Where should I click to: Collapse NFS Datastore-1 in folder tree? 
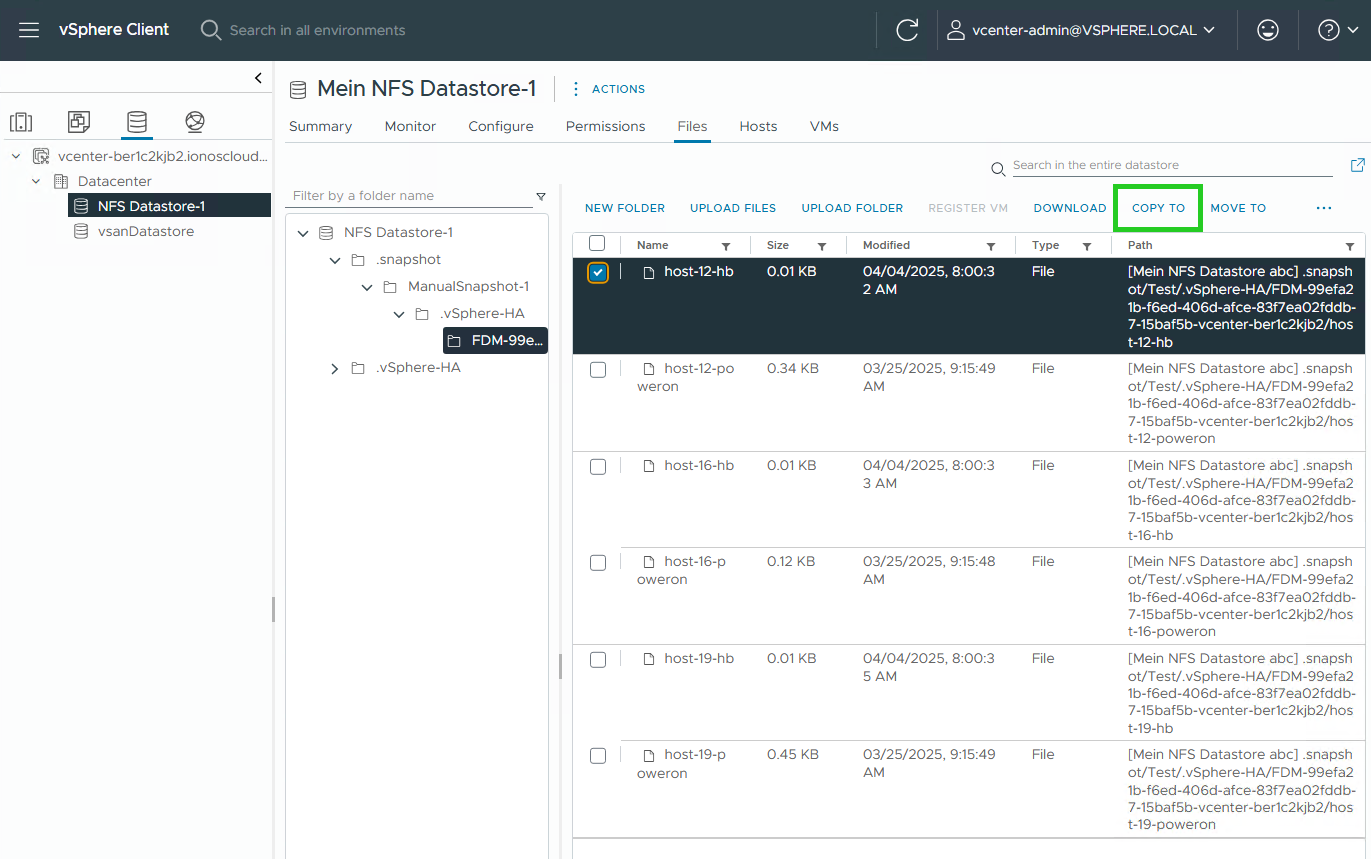[303, 233]
